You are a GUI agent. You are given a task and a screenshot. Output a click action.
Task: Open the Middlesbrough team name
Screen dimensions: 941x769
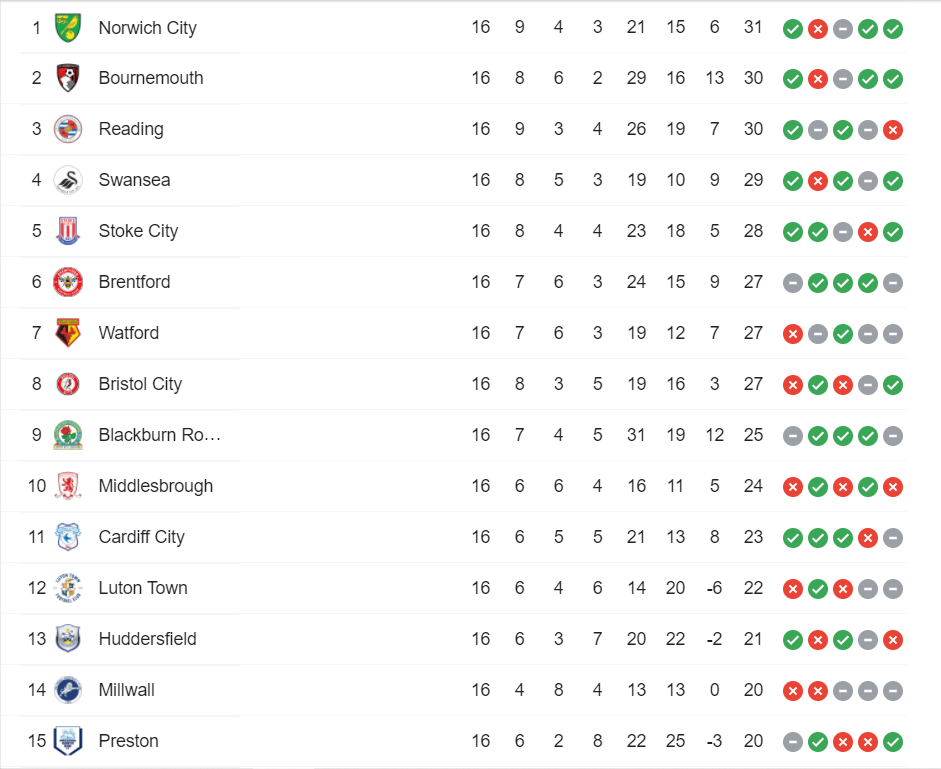(155, 486)
